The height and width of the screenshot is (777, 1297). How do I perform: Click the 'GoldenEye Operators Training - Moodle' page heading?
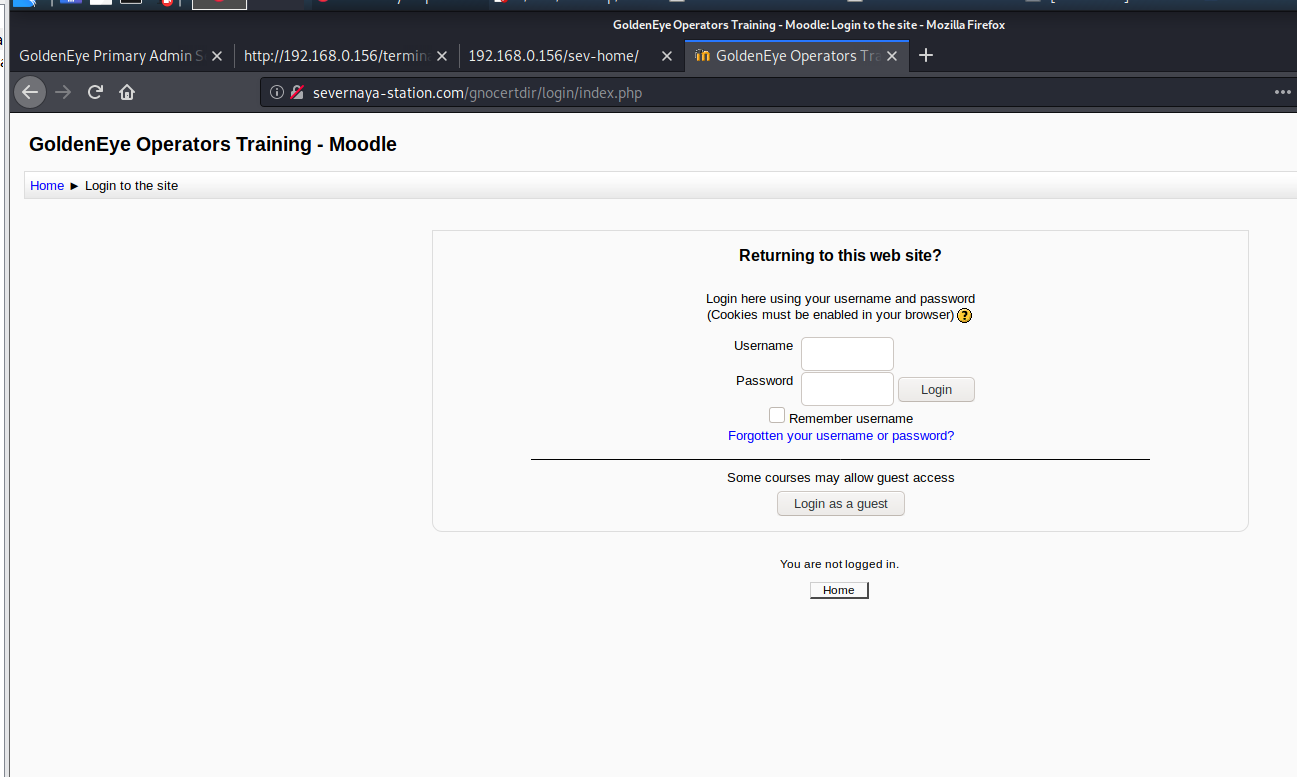click(x=213, y=144)
